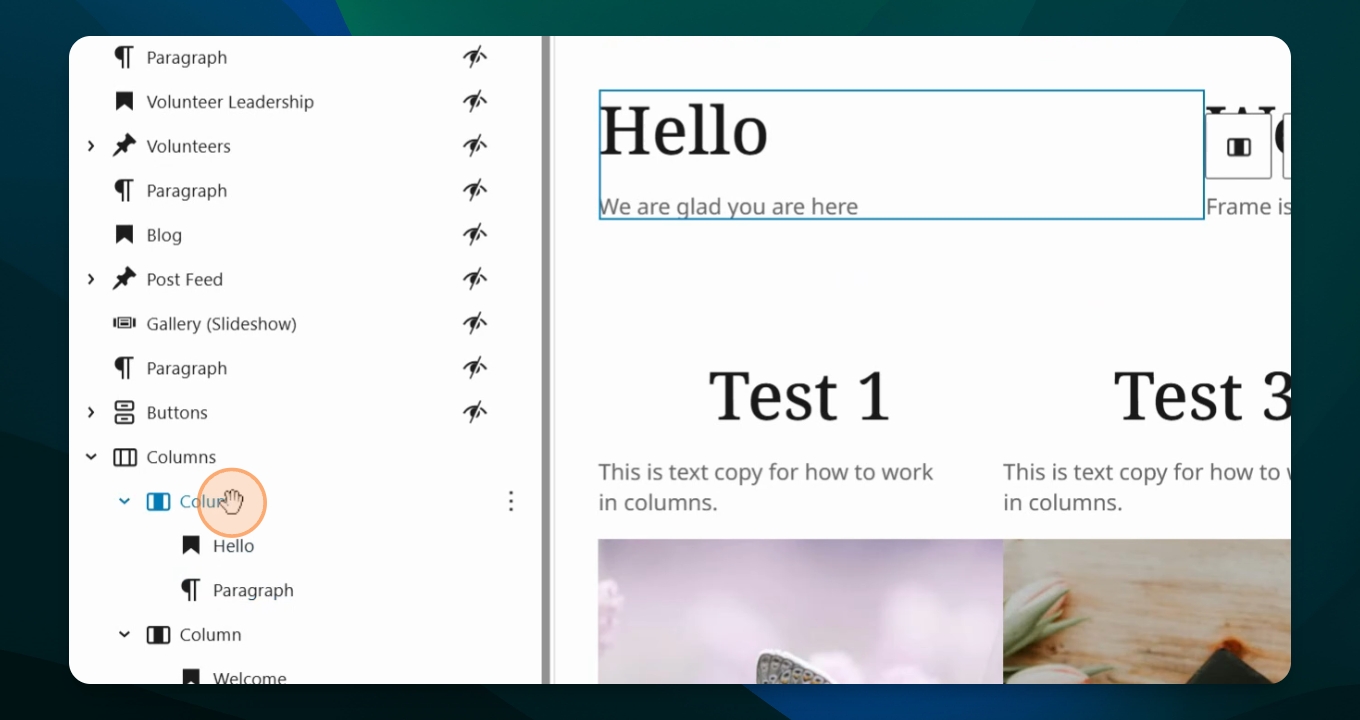Click the bookmark icon beside Volunteer Leadership
1360x720 pixels.
124,101
